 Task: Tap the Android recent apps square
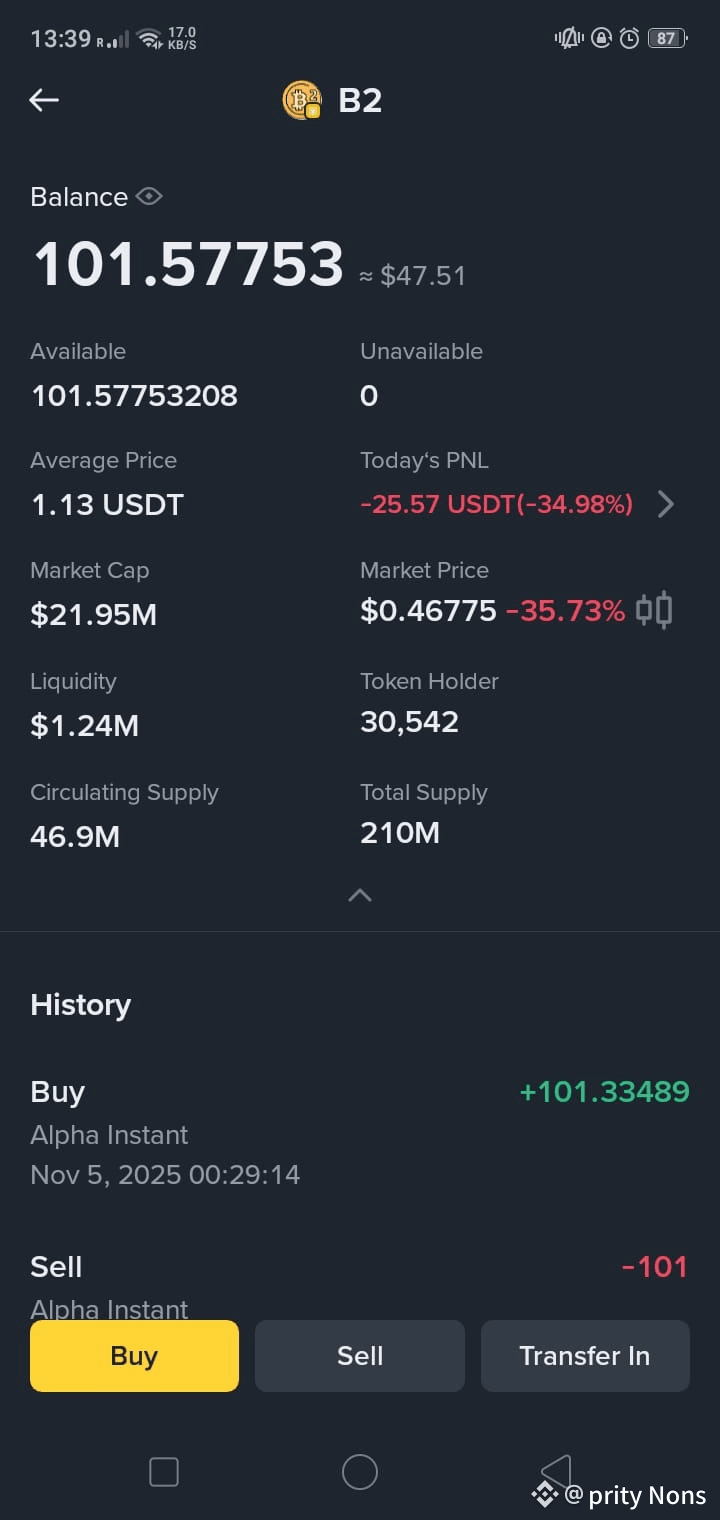tap(163, 1472)
